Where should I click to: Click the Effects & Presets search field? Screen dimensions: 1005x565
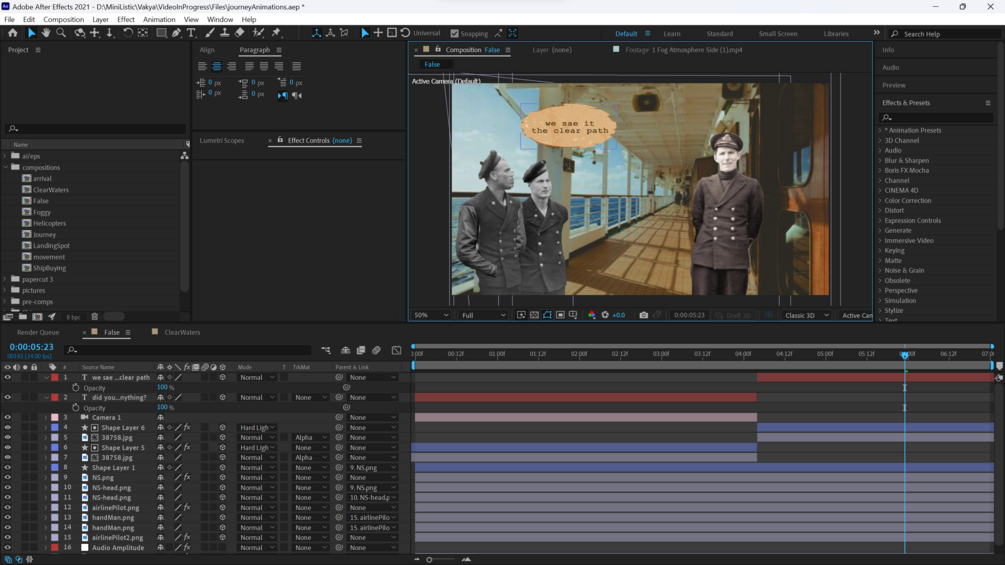pos(937,118)
